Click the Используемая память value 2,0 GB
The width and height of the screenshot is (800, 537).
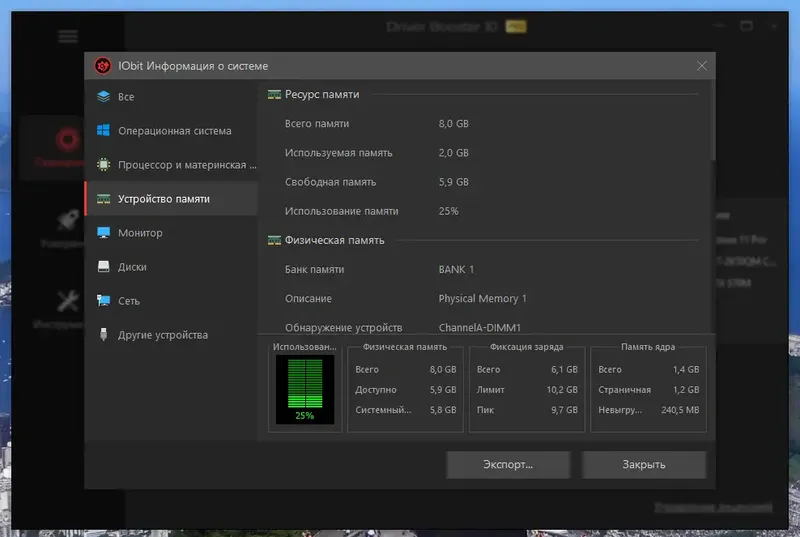pos(454,153)
